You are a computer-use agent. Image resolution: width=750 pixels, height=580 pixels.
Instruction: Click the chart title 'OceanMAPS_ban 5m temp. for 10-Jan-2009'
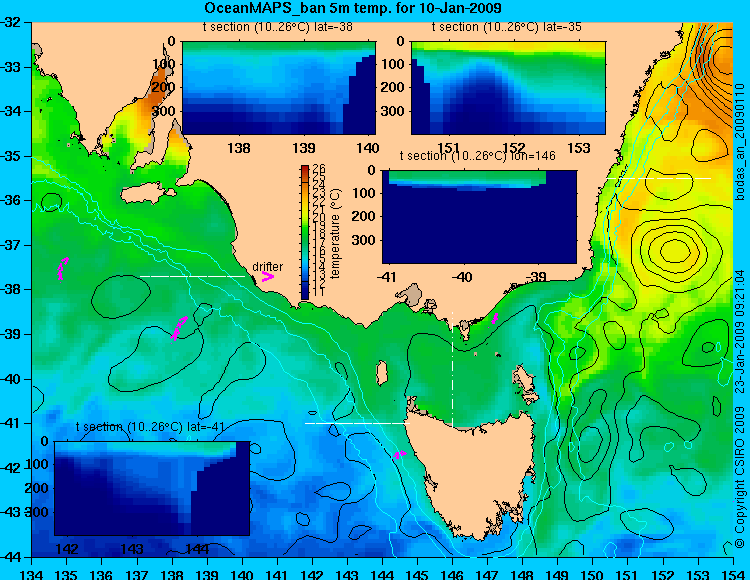pyautogui.click(x=353, y=8)
